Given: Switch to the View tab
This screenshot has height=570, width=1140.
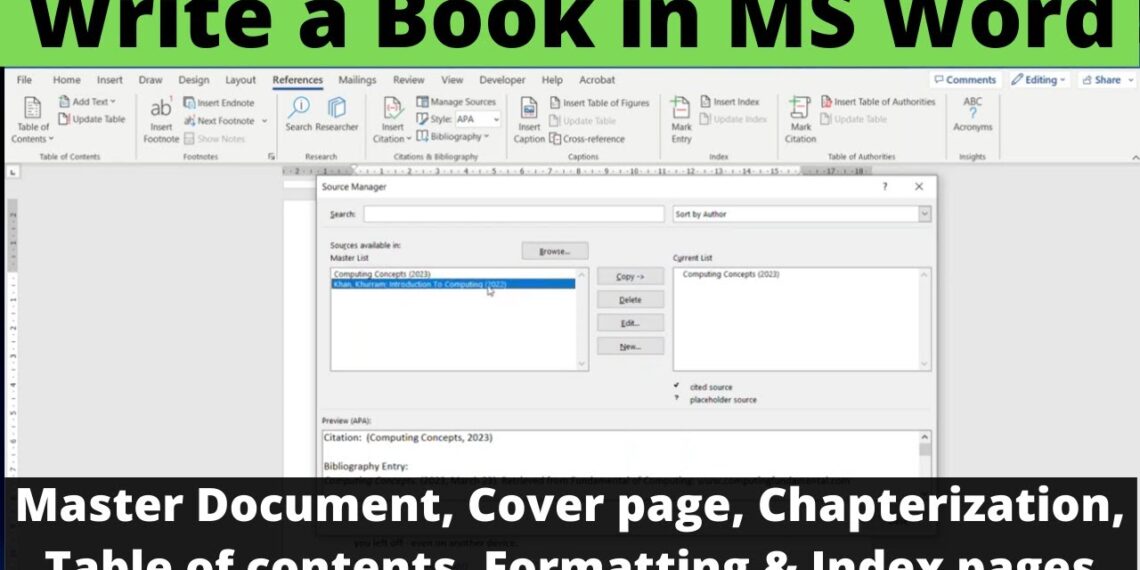Looking at the screenshot, I should pyautogui.click(x=451, y=80).
